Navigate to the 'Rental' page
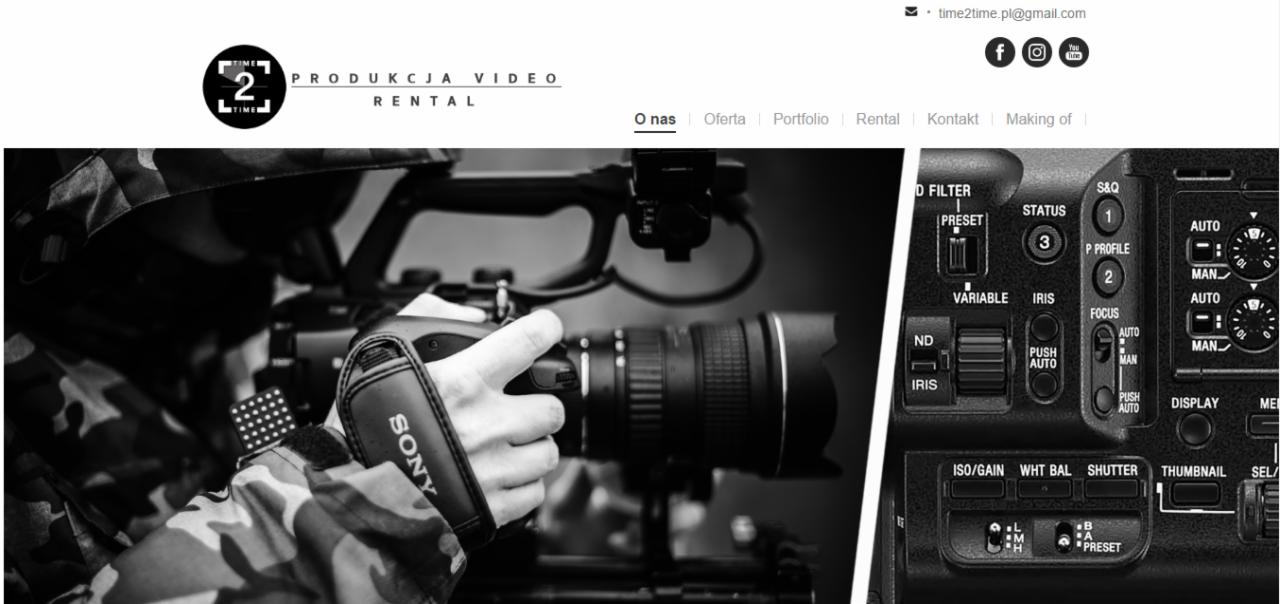Image resolution: width=1280 pixels, height=604 pixels. pos(877,118)
